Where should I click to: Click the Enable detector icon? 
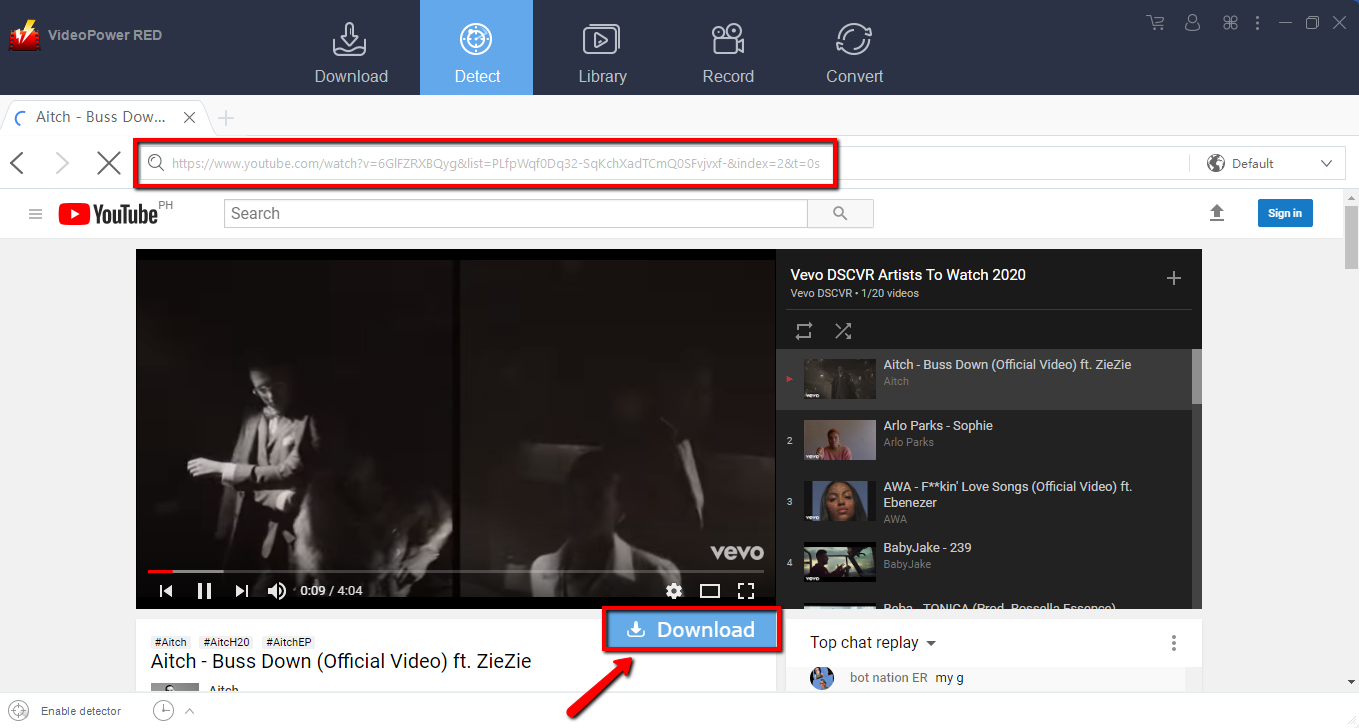pos(19,711)
